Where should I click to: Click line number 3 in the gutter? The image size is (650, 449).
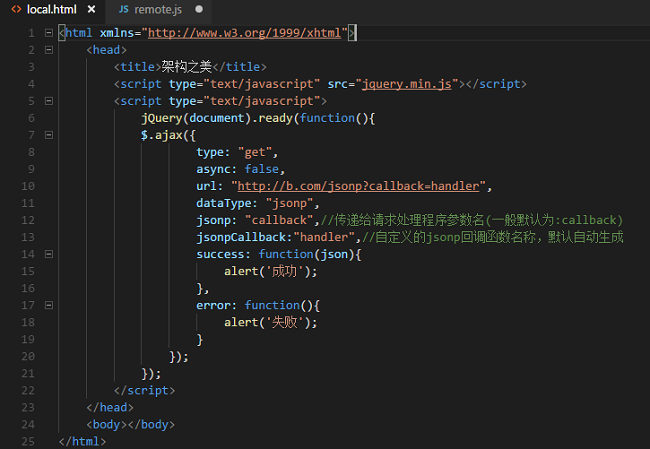click(31, 67)
